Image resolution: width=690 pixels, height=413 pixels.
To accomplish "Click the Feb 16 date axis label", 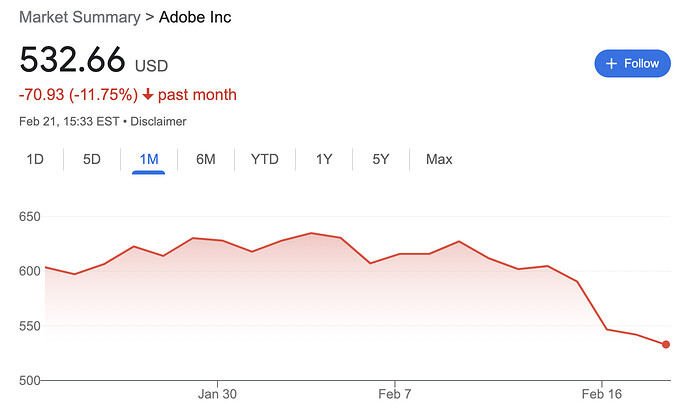I will 602,392.
